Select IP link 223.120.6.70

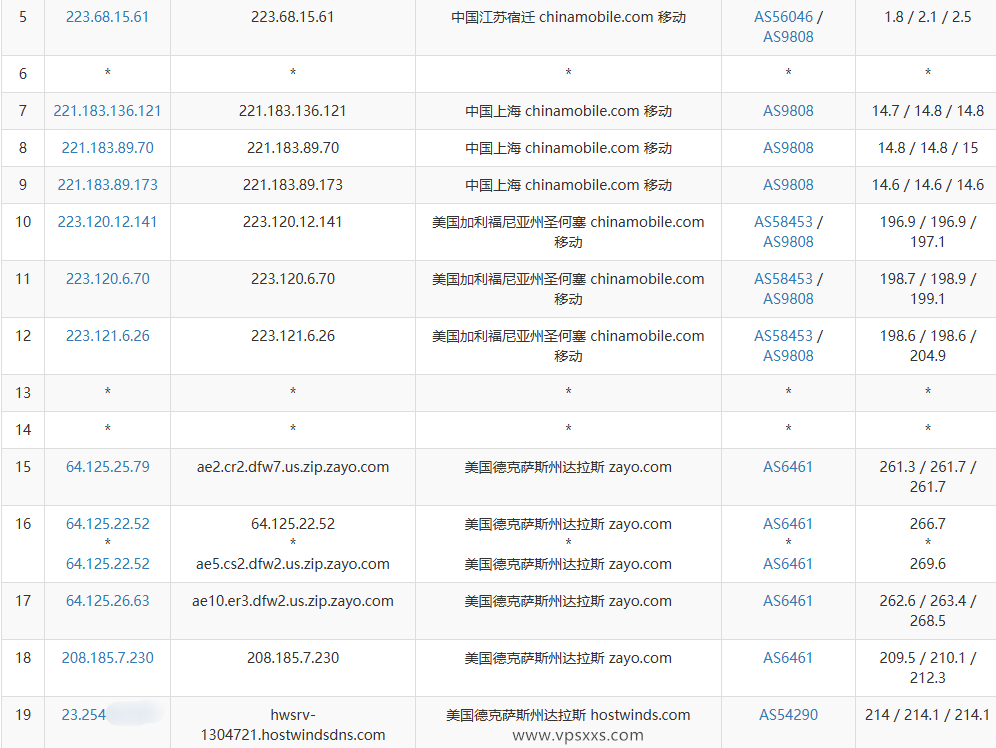(x=107, y=279)
